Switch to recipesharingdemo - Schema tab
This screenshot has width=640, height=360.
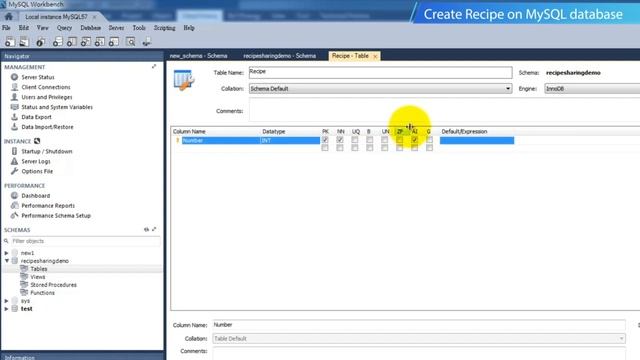280,56
